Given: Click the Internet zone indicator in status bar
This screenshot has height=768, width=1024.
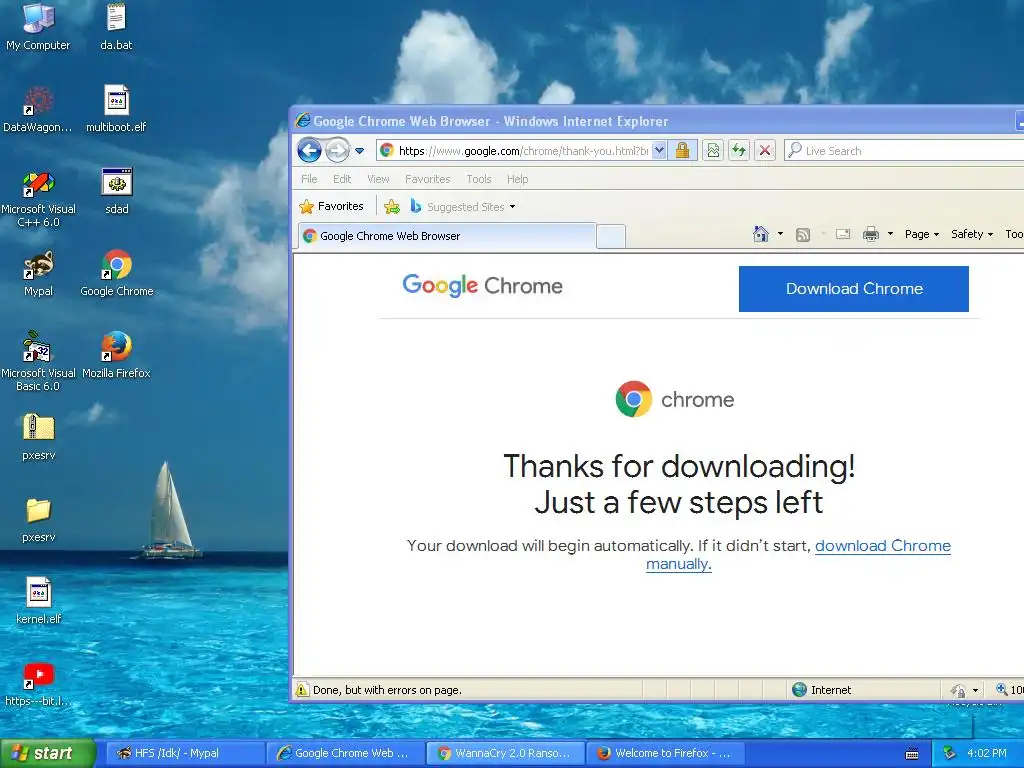Looking at the screenshot, I should tap(822, 690).
